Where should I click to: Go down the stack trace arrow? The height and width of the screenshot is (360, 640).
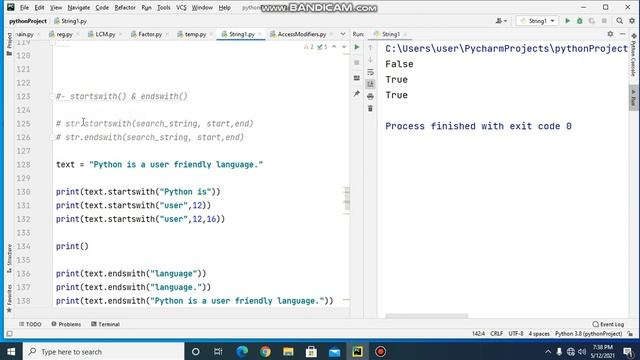pyautogui.click(x=370, y=60)
